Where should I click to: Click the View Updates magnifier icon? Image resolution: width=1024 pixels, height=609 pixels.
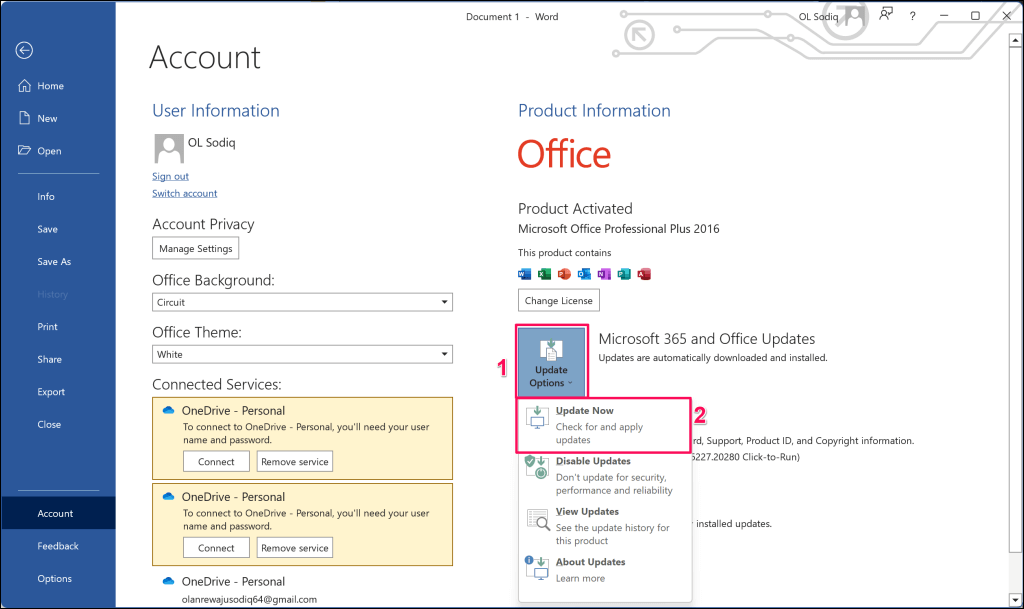click(537, 519)
